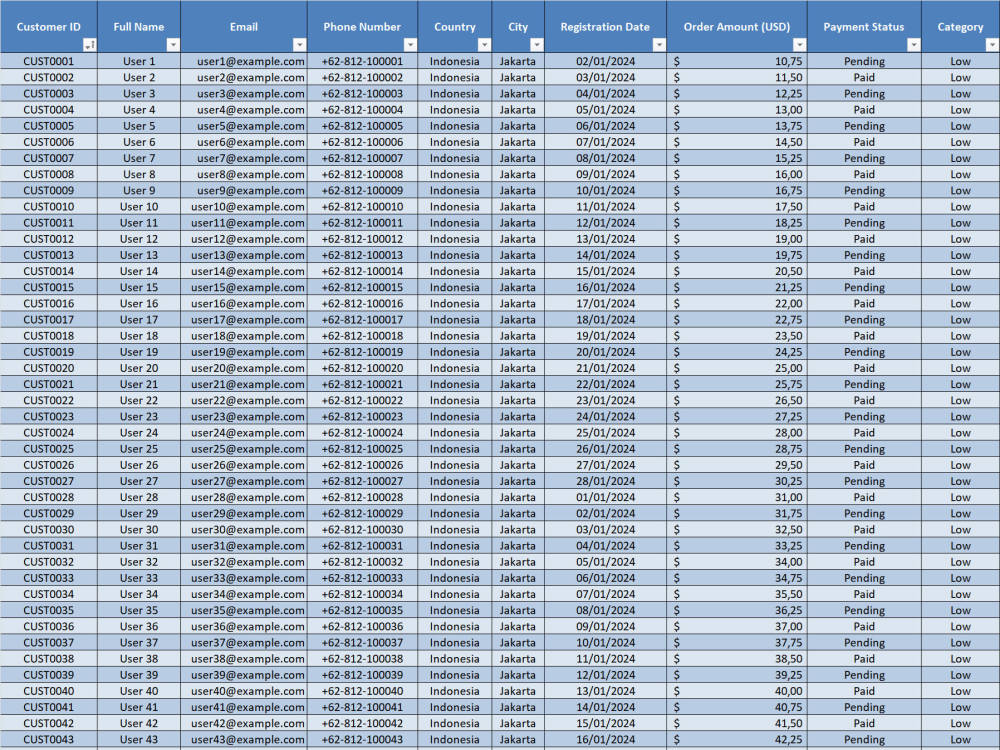This screenshot has height=750, width=1000.
Task: Select the user3@example.com email cell
Action: (244, 94)
